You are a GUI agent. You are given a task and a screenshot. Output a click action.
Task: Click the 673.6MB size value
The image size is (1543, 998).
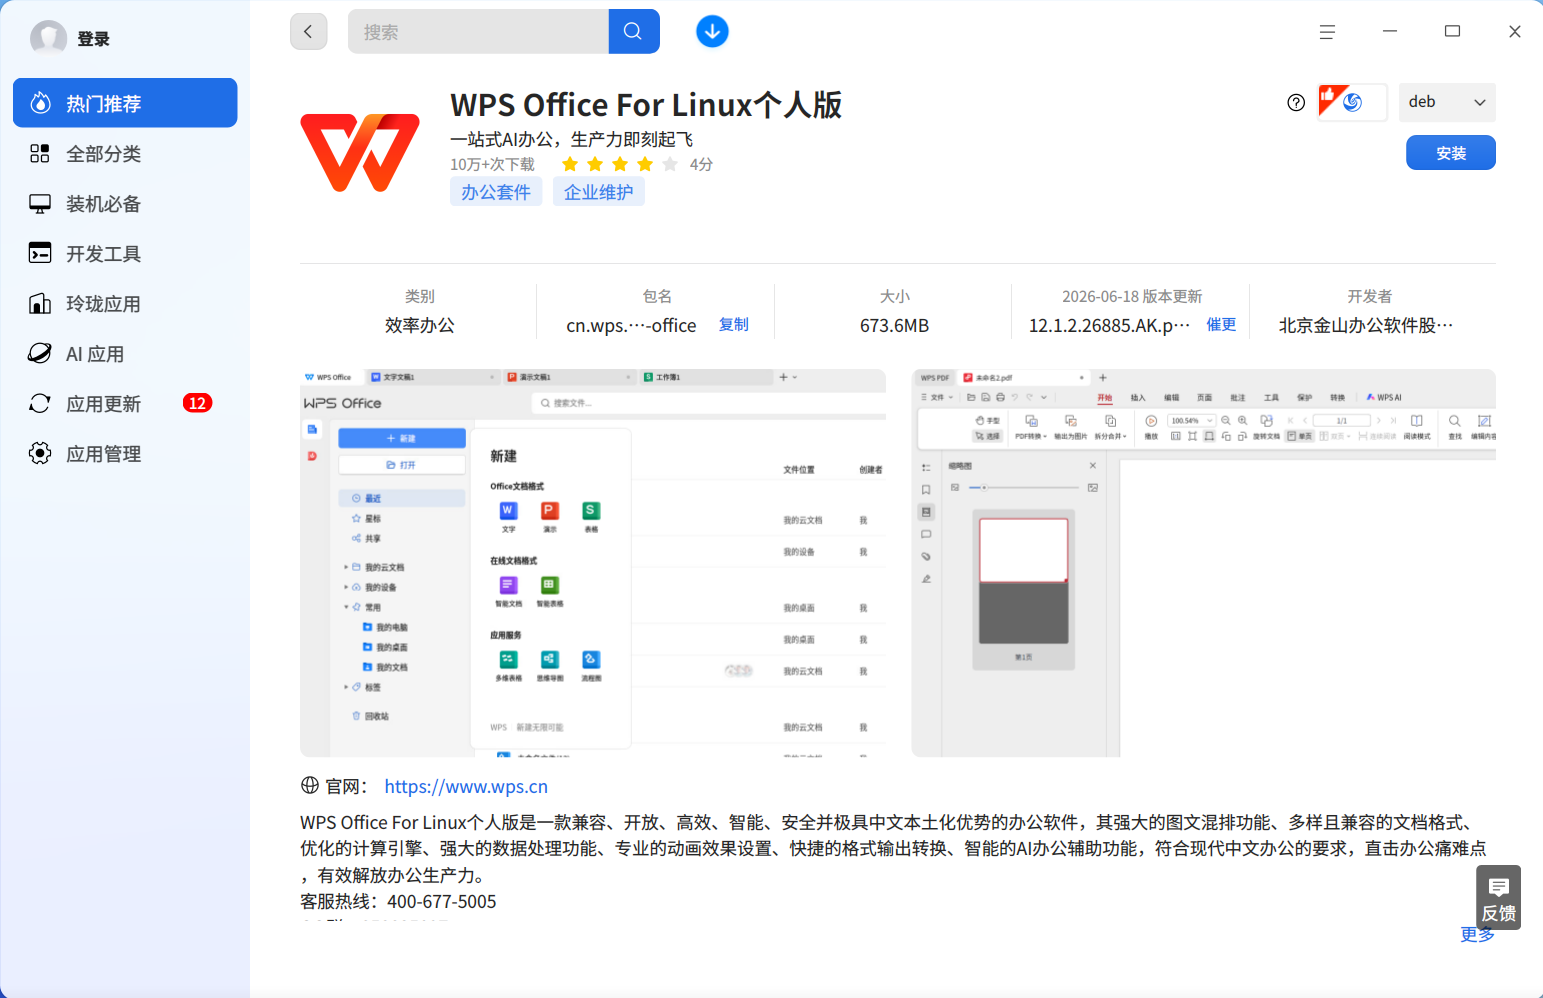click(x=894, y=326)
